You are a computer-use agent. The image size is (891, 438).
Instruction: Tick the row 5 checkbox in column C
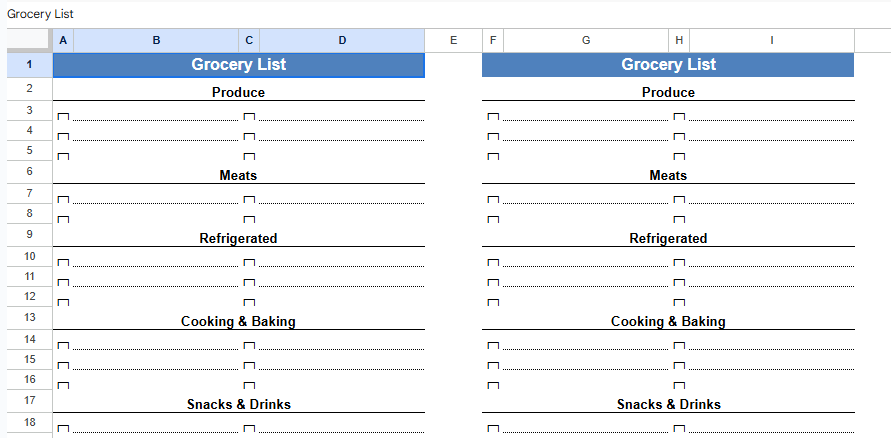[x=249, y=157]
